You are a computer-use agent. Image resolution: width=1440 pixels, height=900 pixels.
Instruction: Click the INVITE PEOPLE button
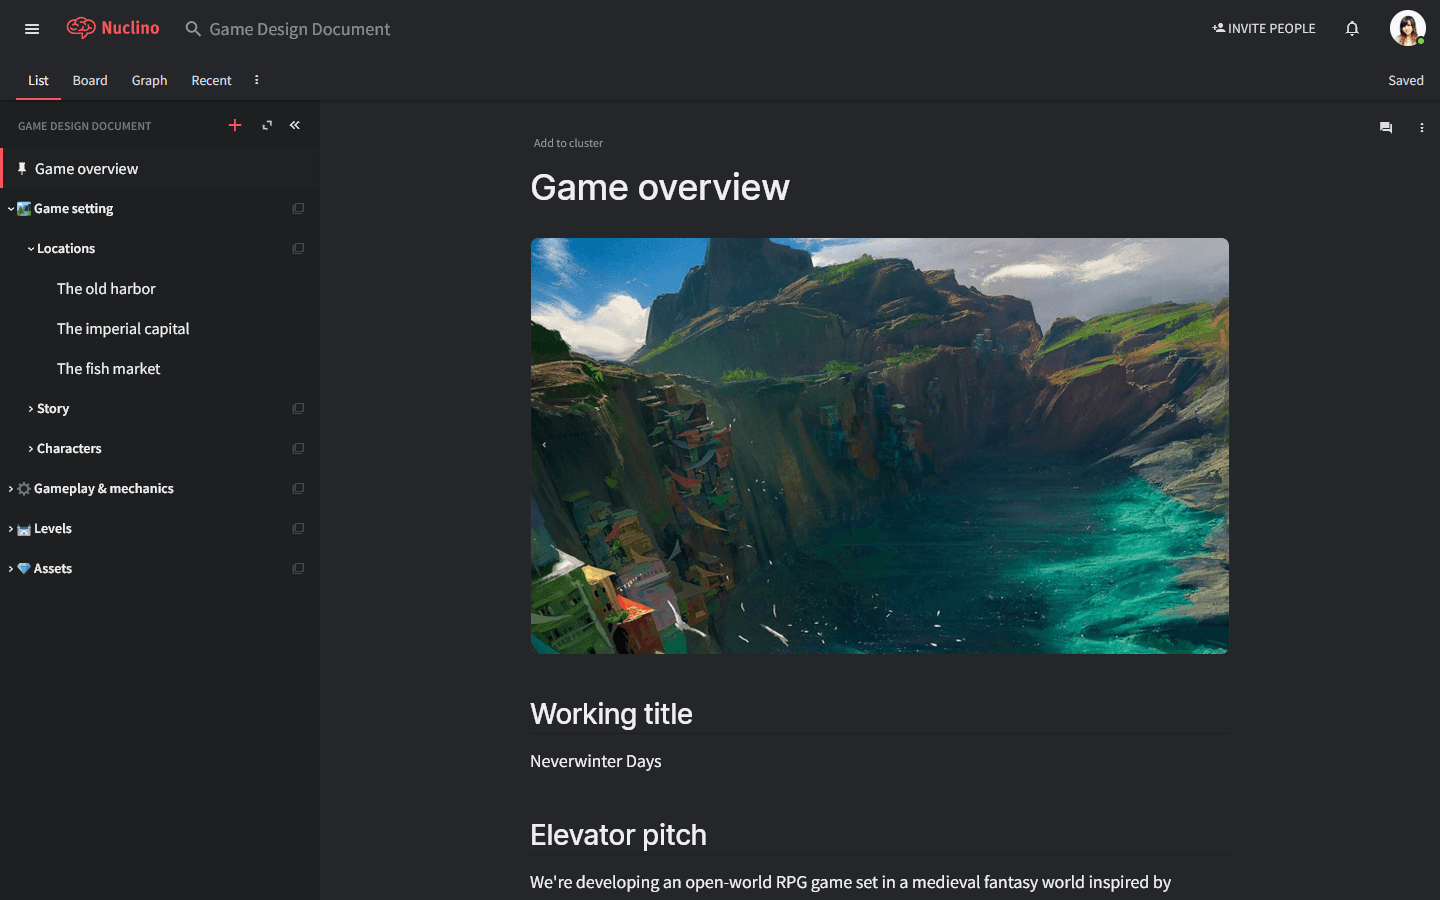coord(1264,28)
